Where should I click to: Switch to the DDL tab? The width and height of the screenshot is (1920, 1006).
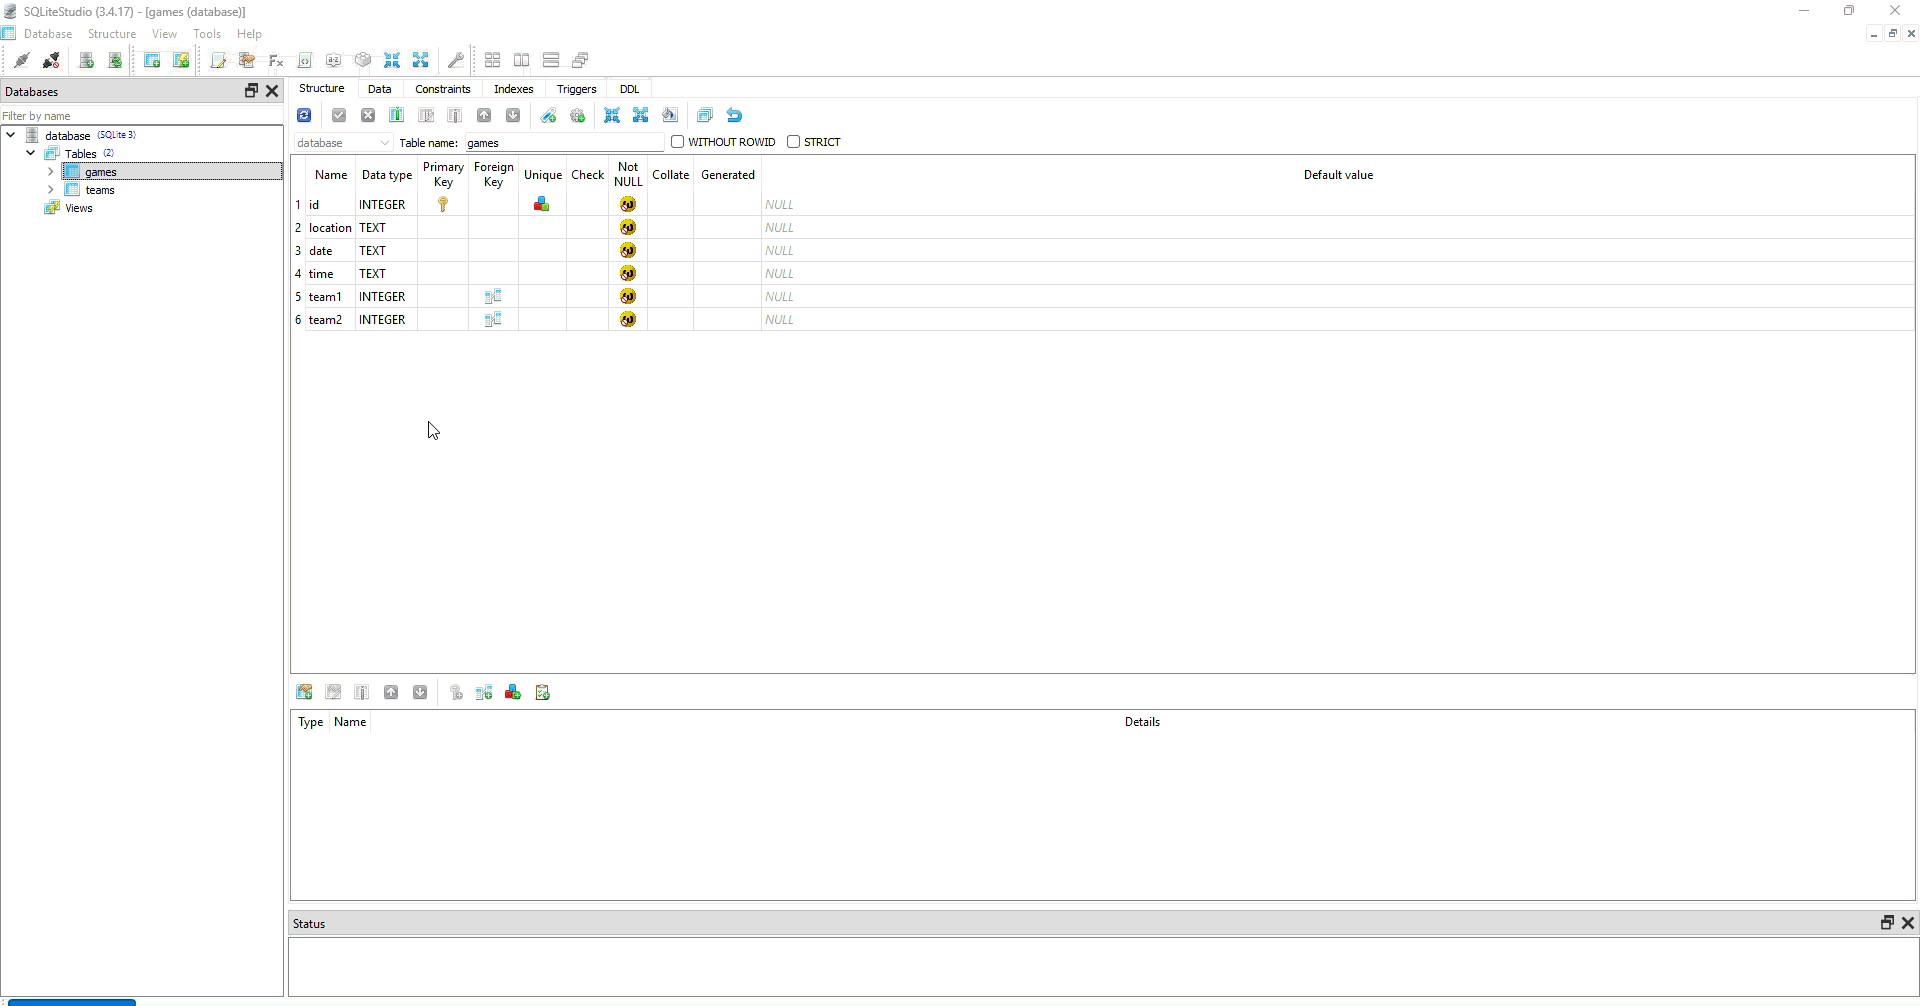pyautogui.click(x=629, y=89)
